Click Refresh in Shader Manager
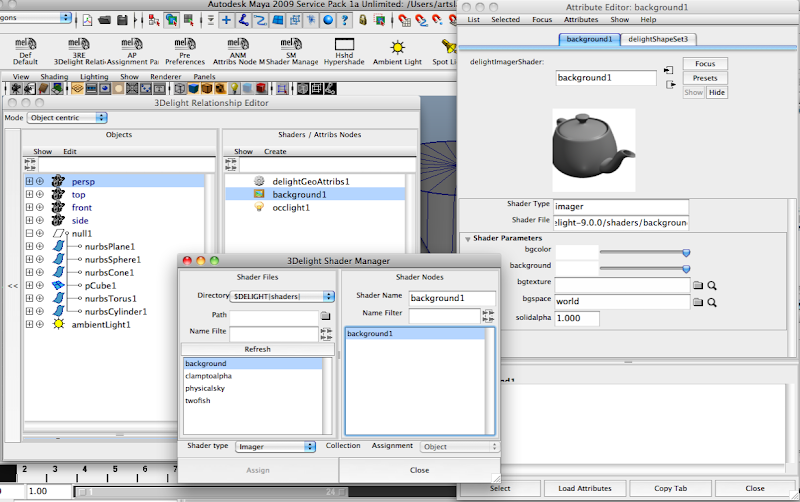 258,349
